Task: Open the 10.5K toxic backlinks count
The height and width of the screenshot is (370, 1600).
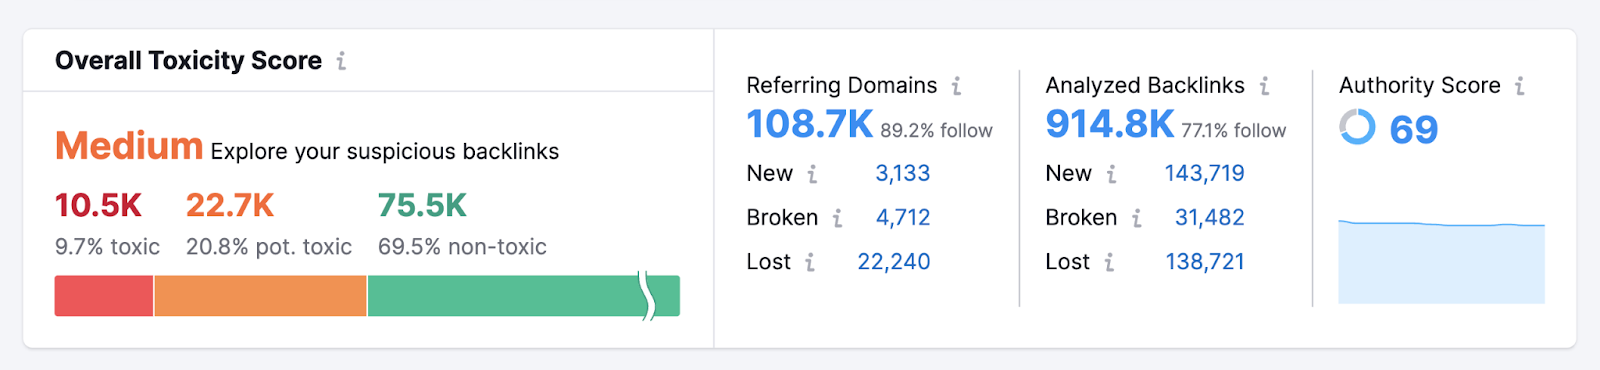Action: (x=98, y=205)
